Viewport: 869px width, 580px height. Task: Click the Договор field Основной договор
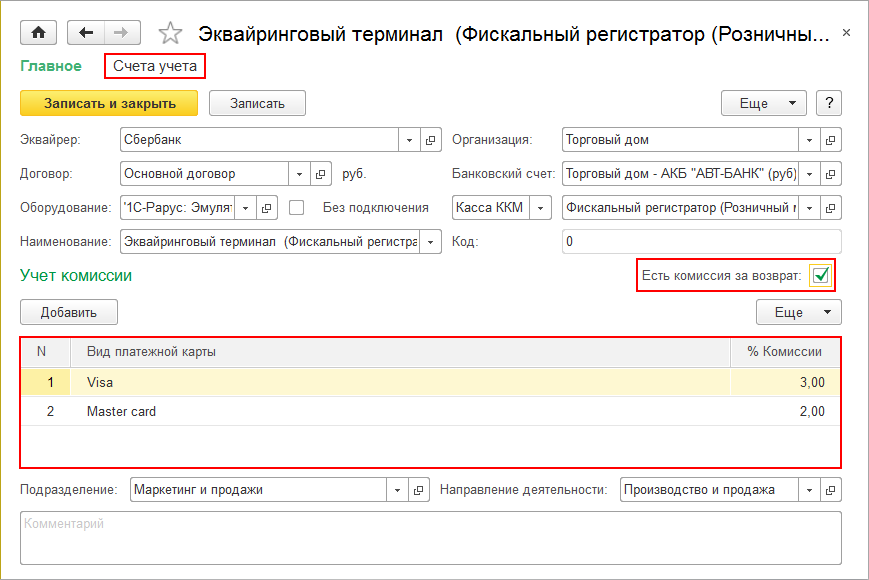click(x=205, y=174)
